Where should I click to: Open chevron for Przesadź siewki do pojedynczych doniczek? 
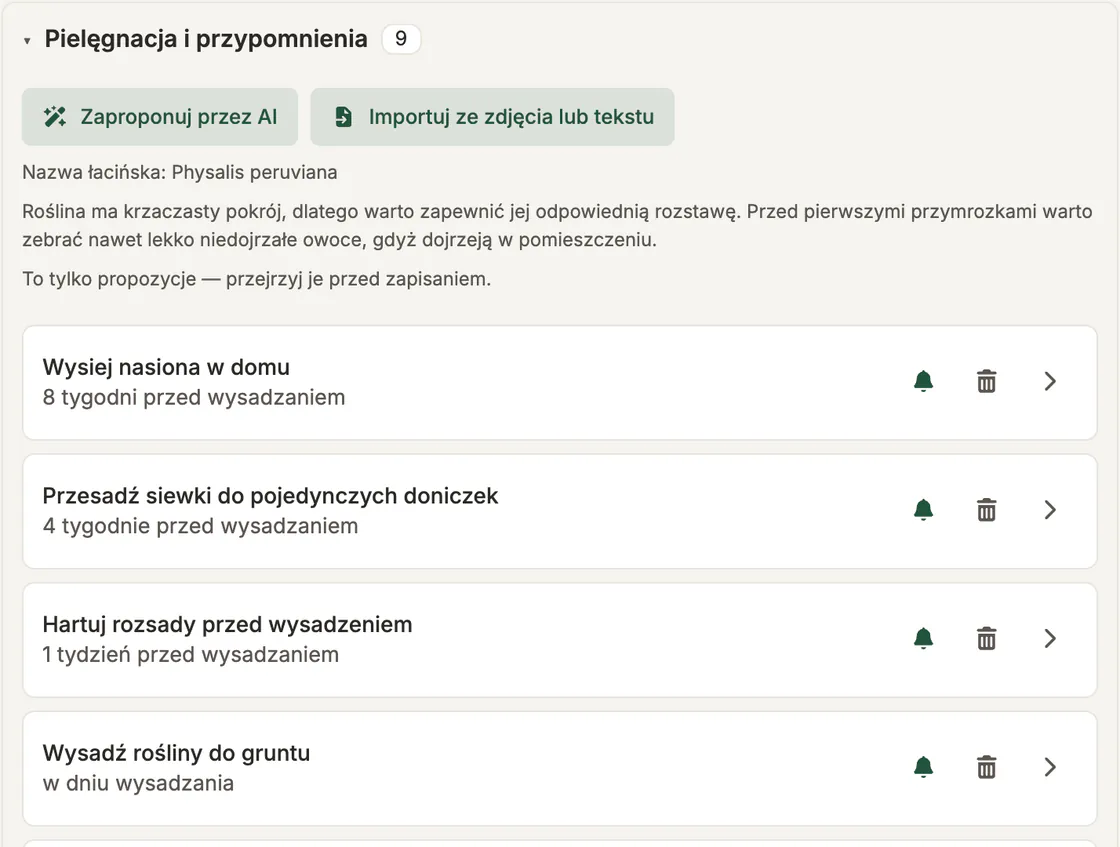coord(1049,510)
